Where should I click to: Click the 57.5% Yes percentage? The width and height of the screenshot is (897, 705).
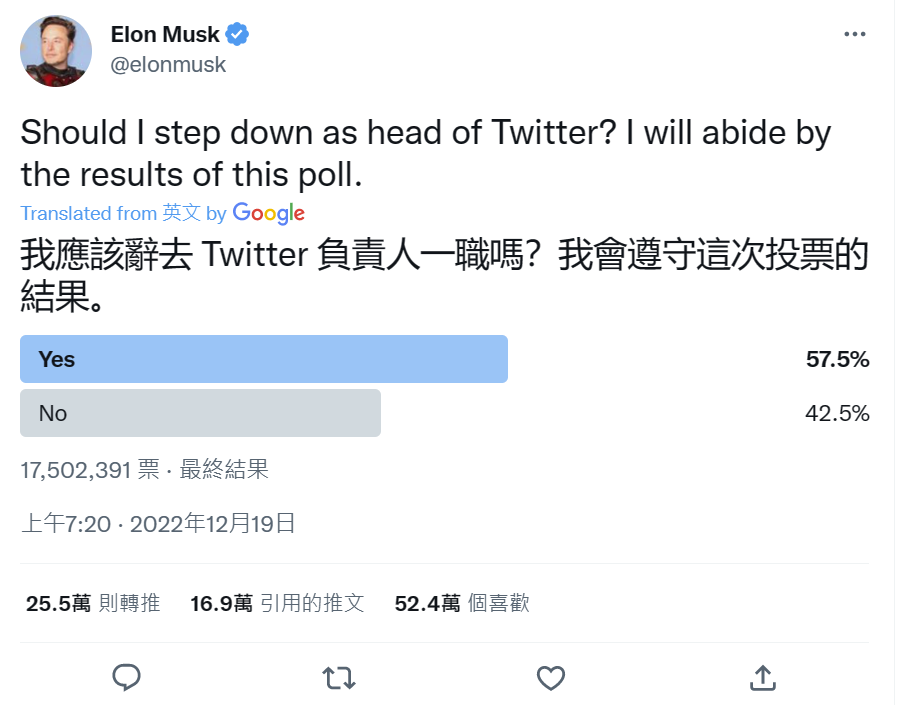[837, 360]
